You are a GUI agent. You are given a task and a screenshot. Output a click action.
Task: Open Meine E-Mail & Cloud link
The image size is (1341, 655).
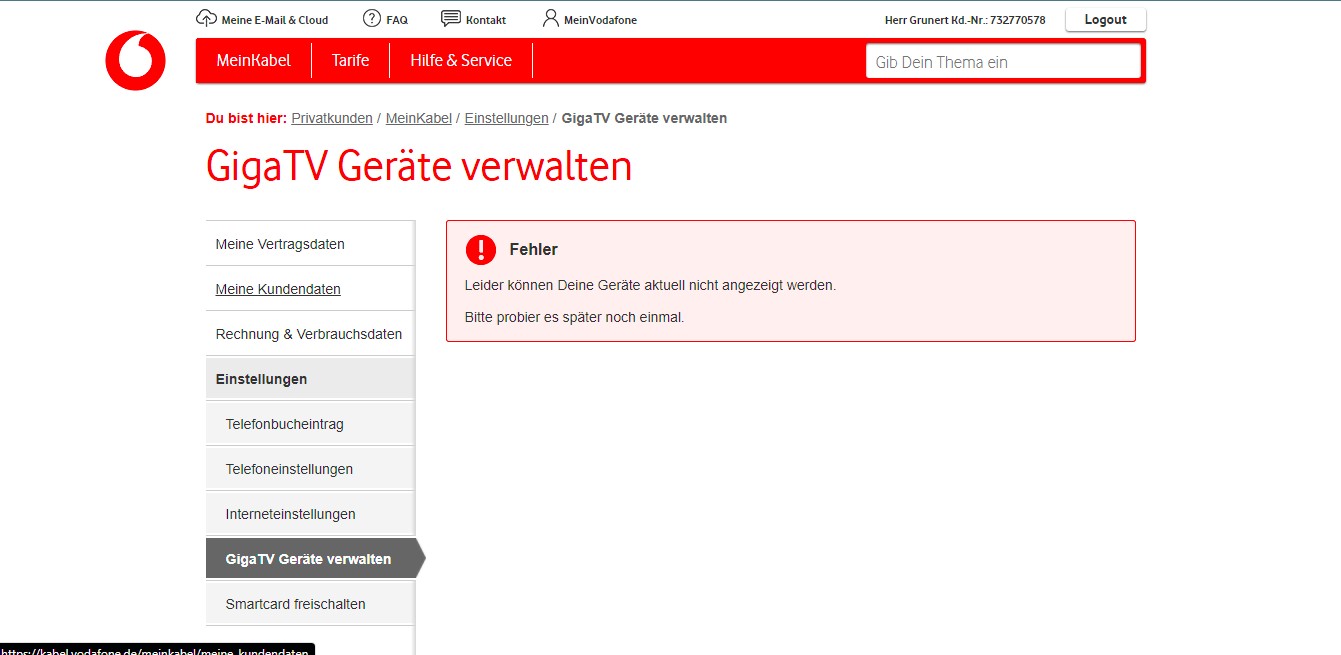coord(275,20)
